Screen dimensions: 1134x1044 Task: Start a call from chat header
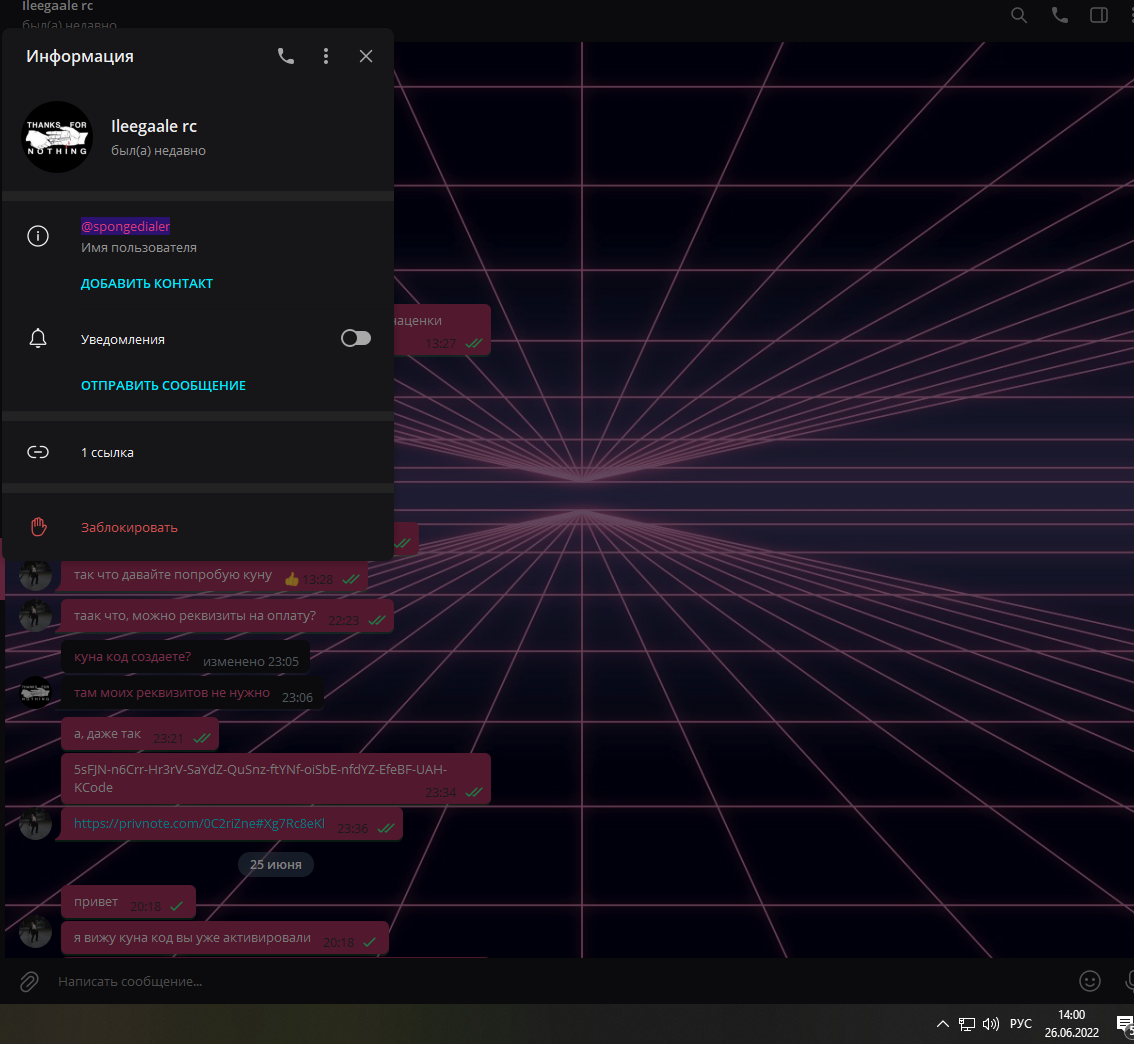tap(1060, 15)
